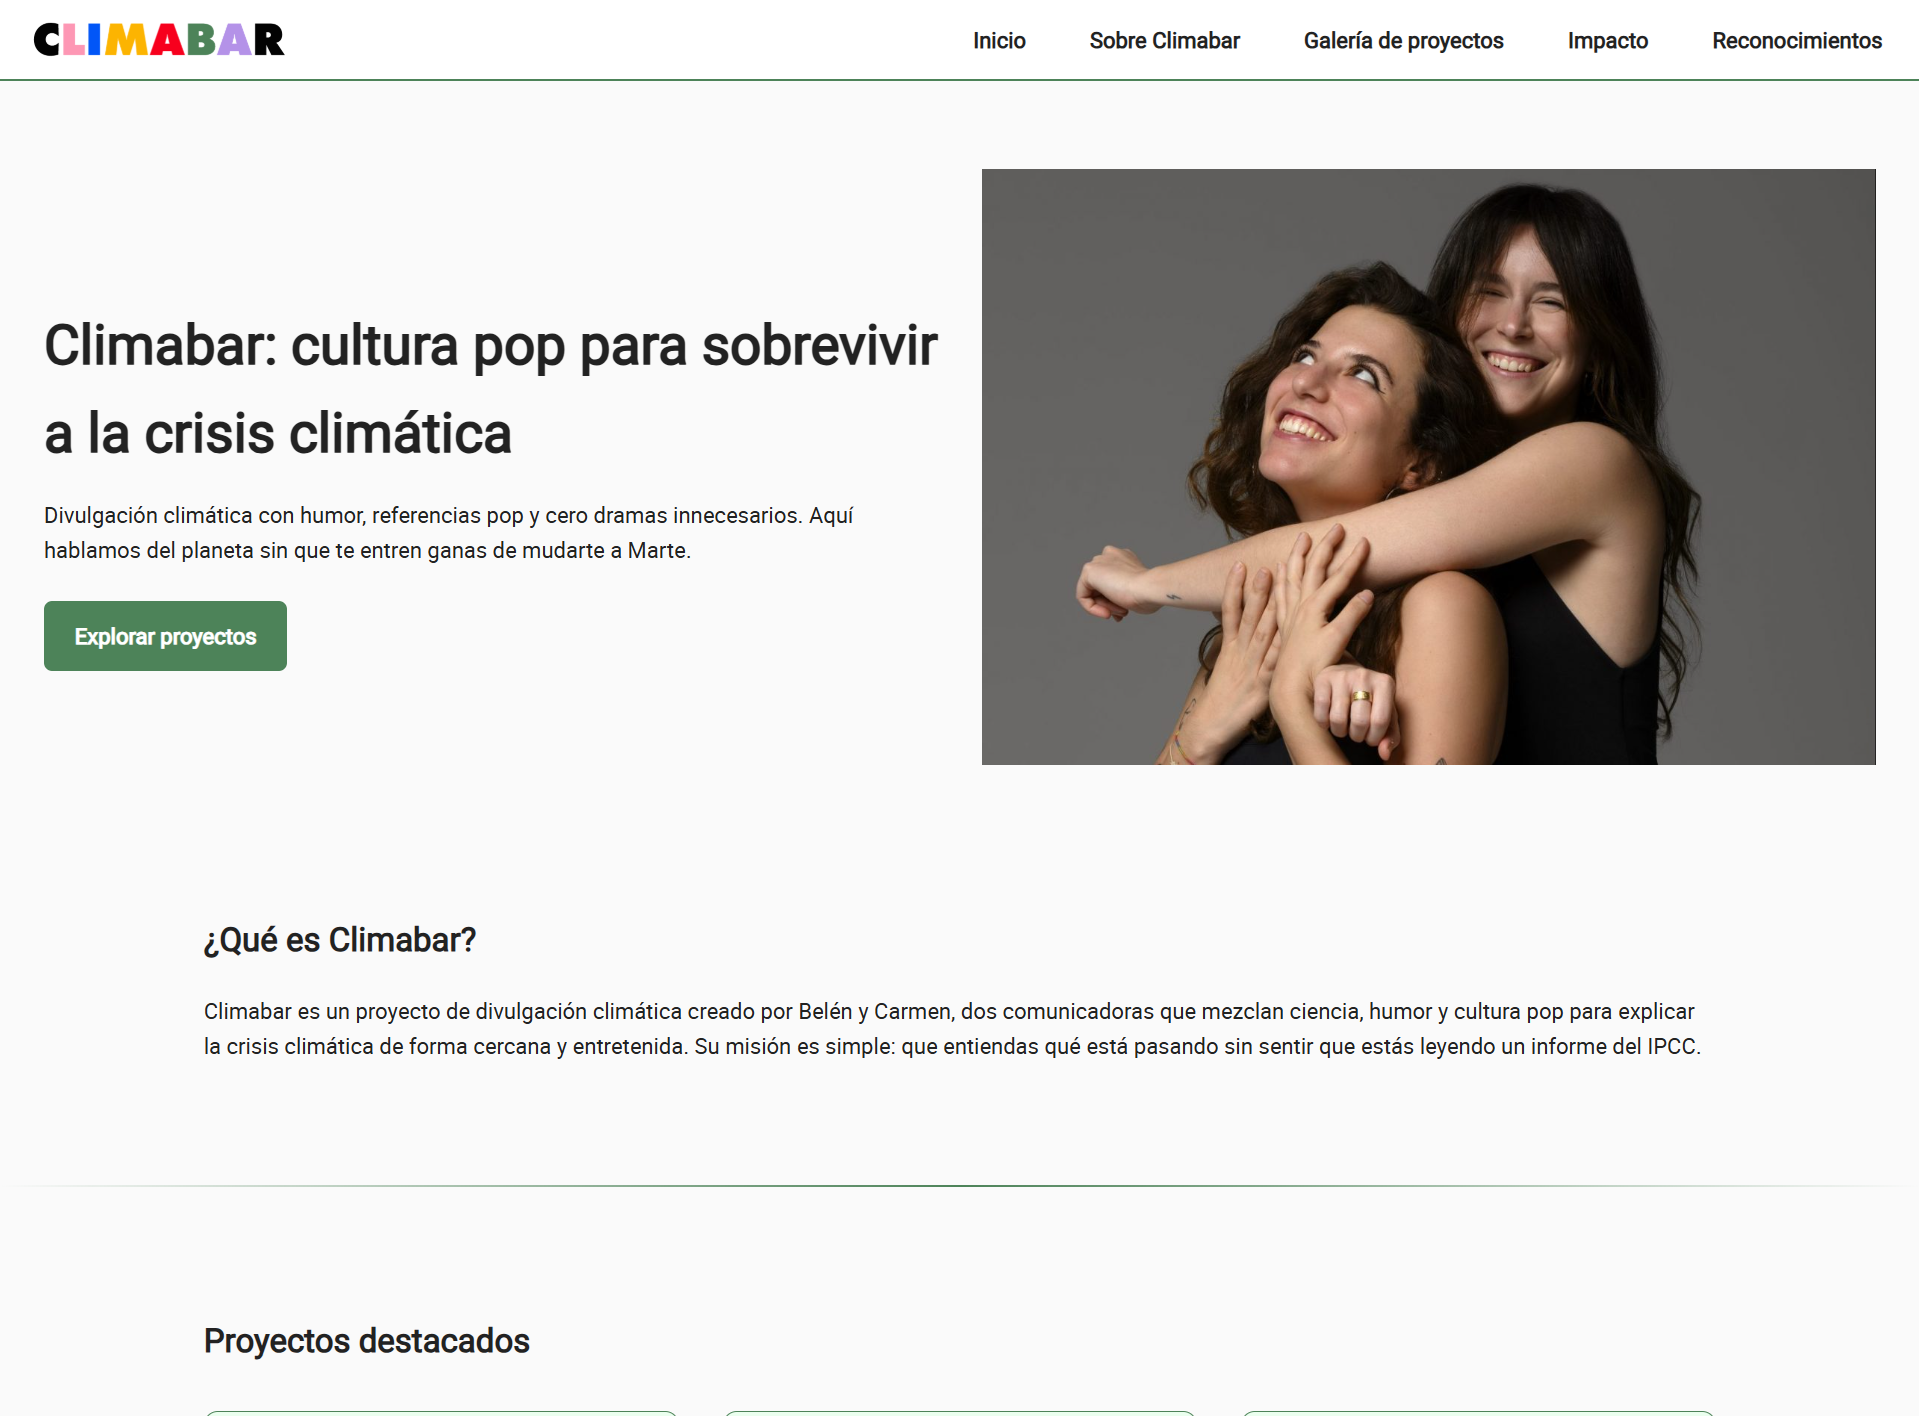This screenshot has width=1919, height=1416.
Task: Click the colorful CLIMABAR logo
Action: pyautogui.click(x=159, y=40)
